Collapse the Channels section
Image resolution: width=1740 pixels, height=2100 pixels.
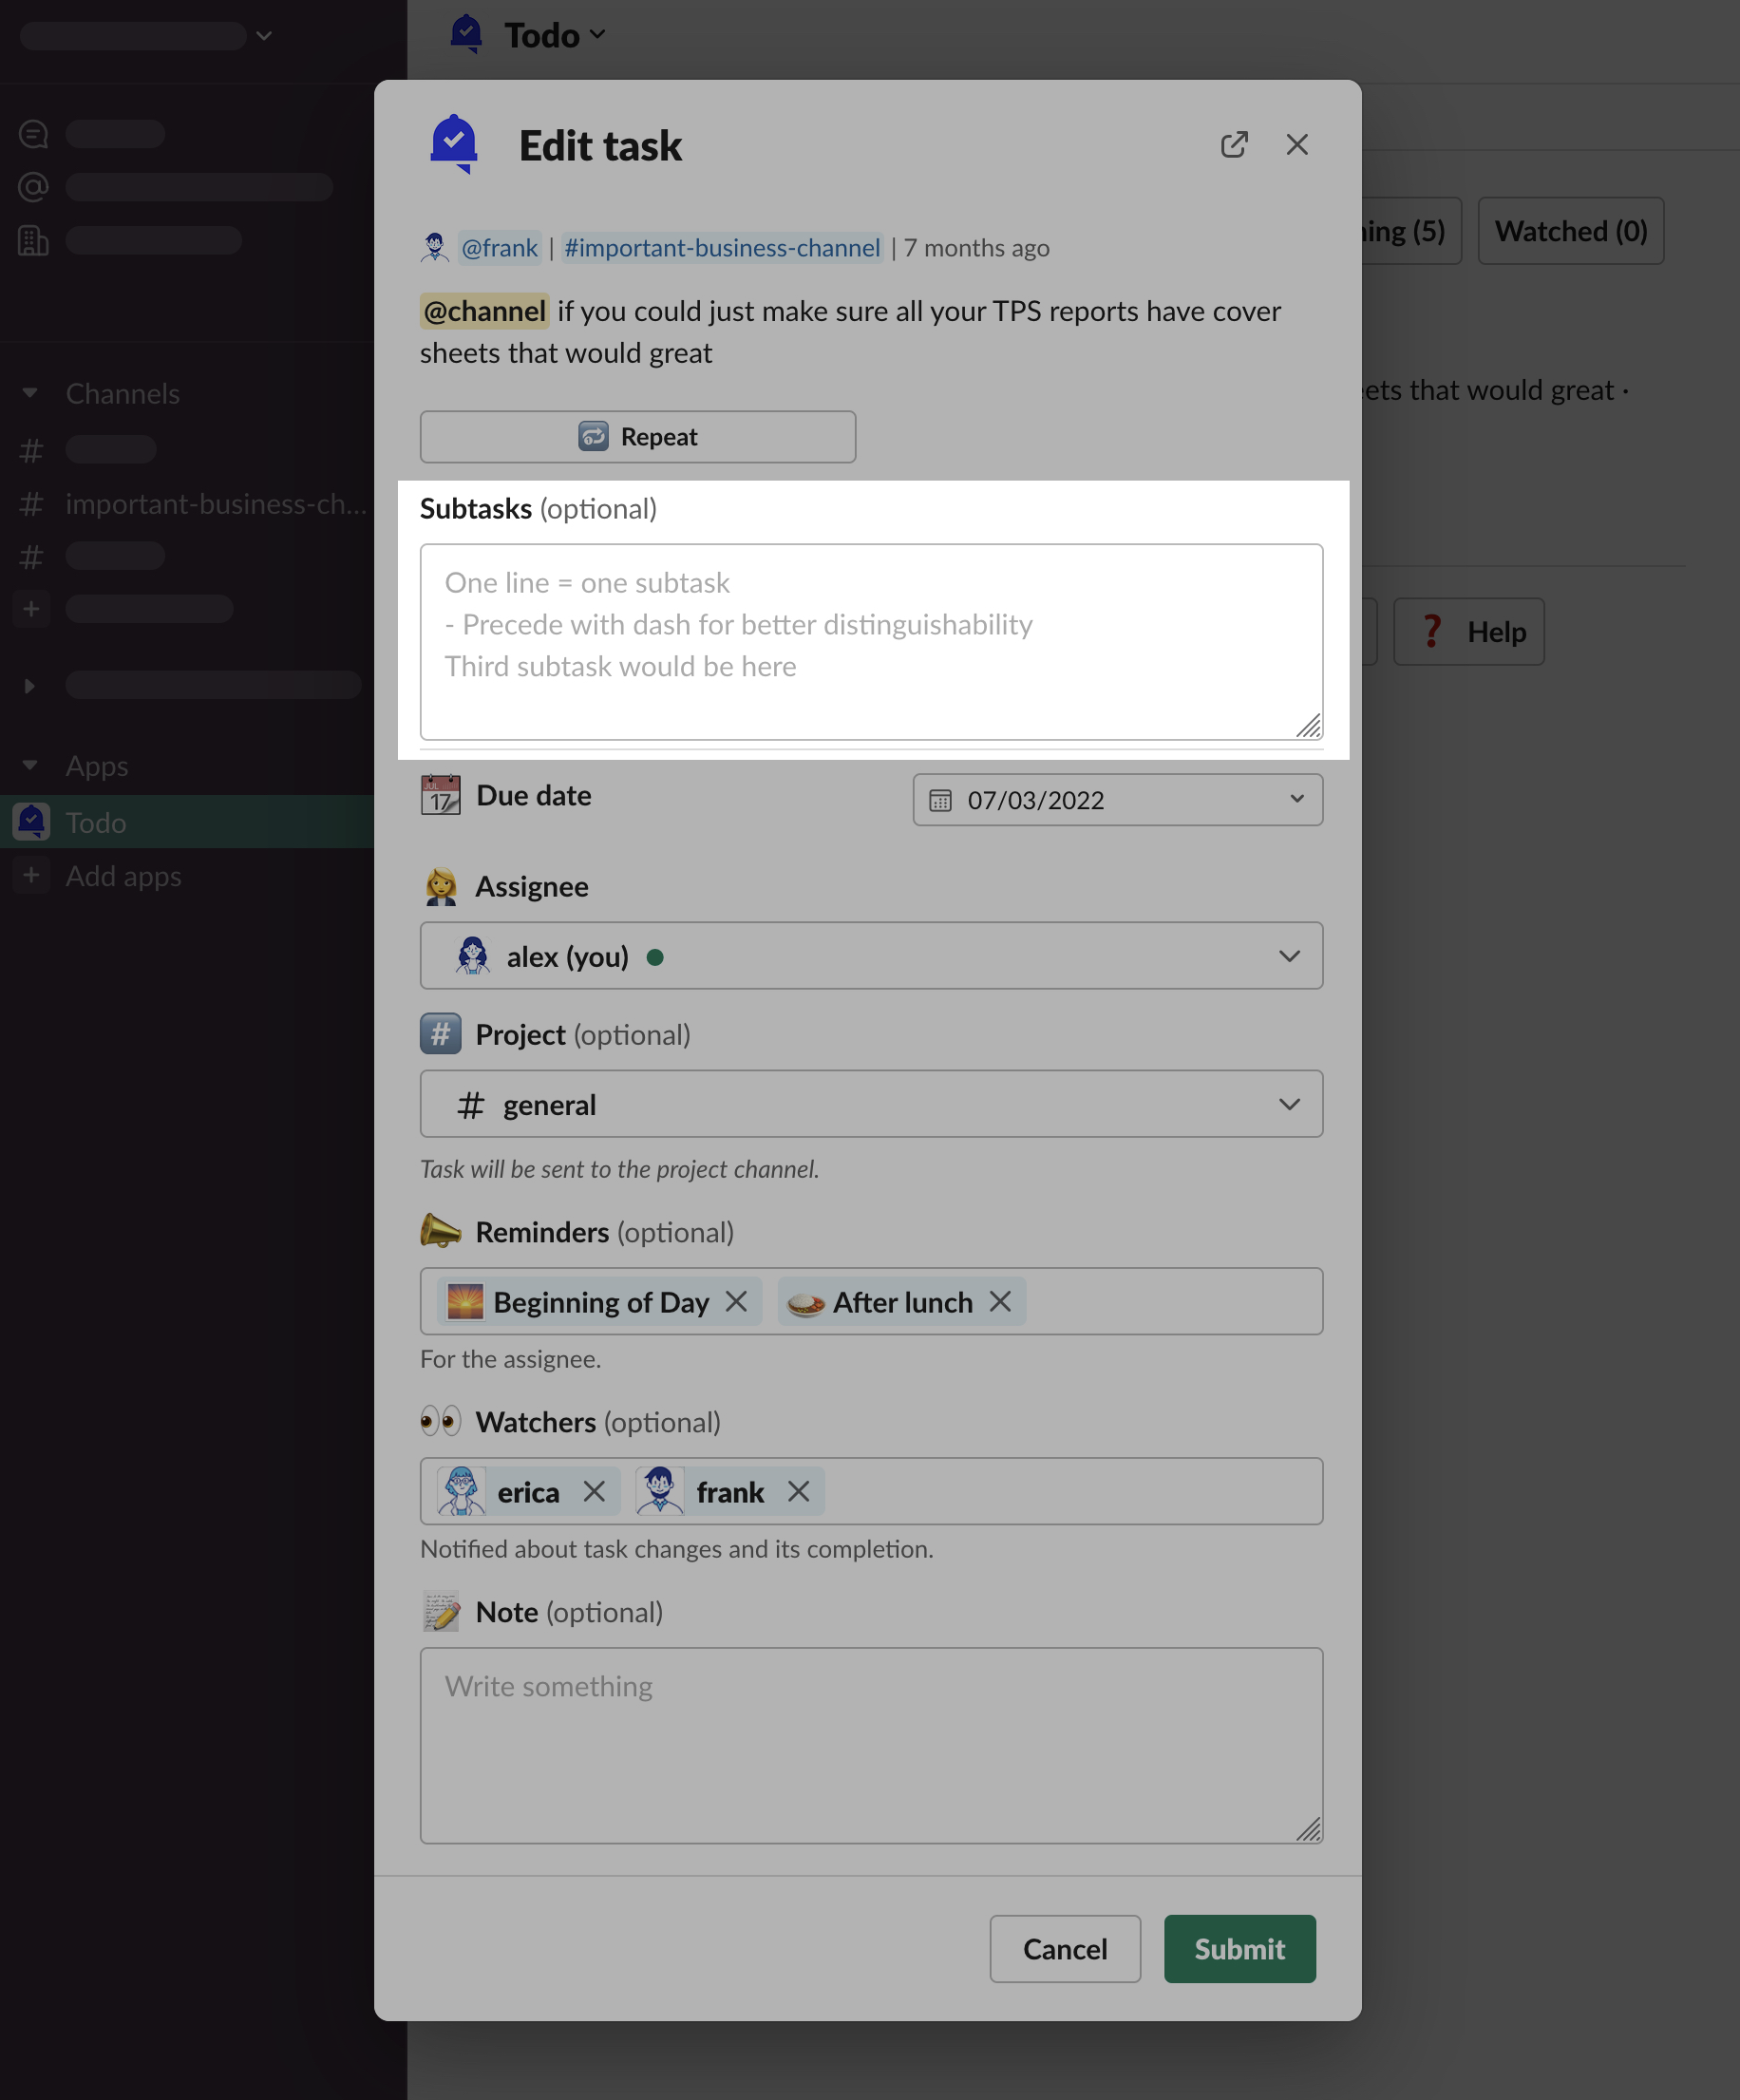point(30,393)
